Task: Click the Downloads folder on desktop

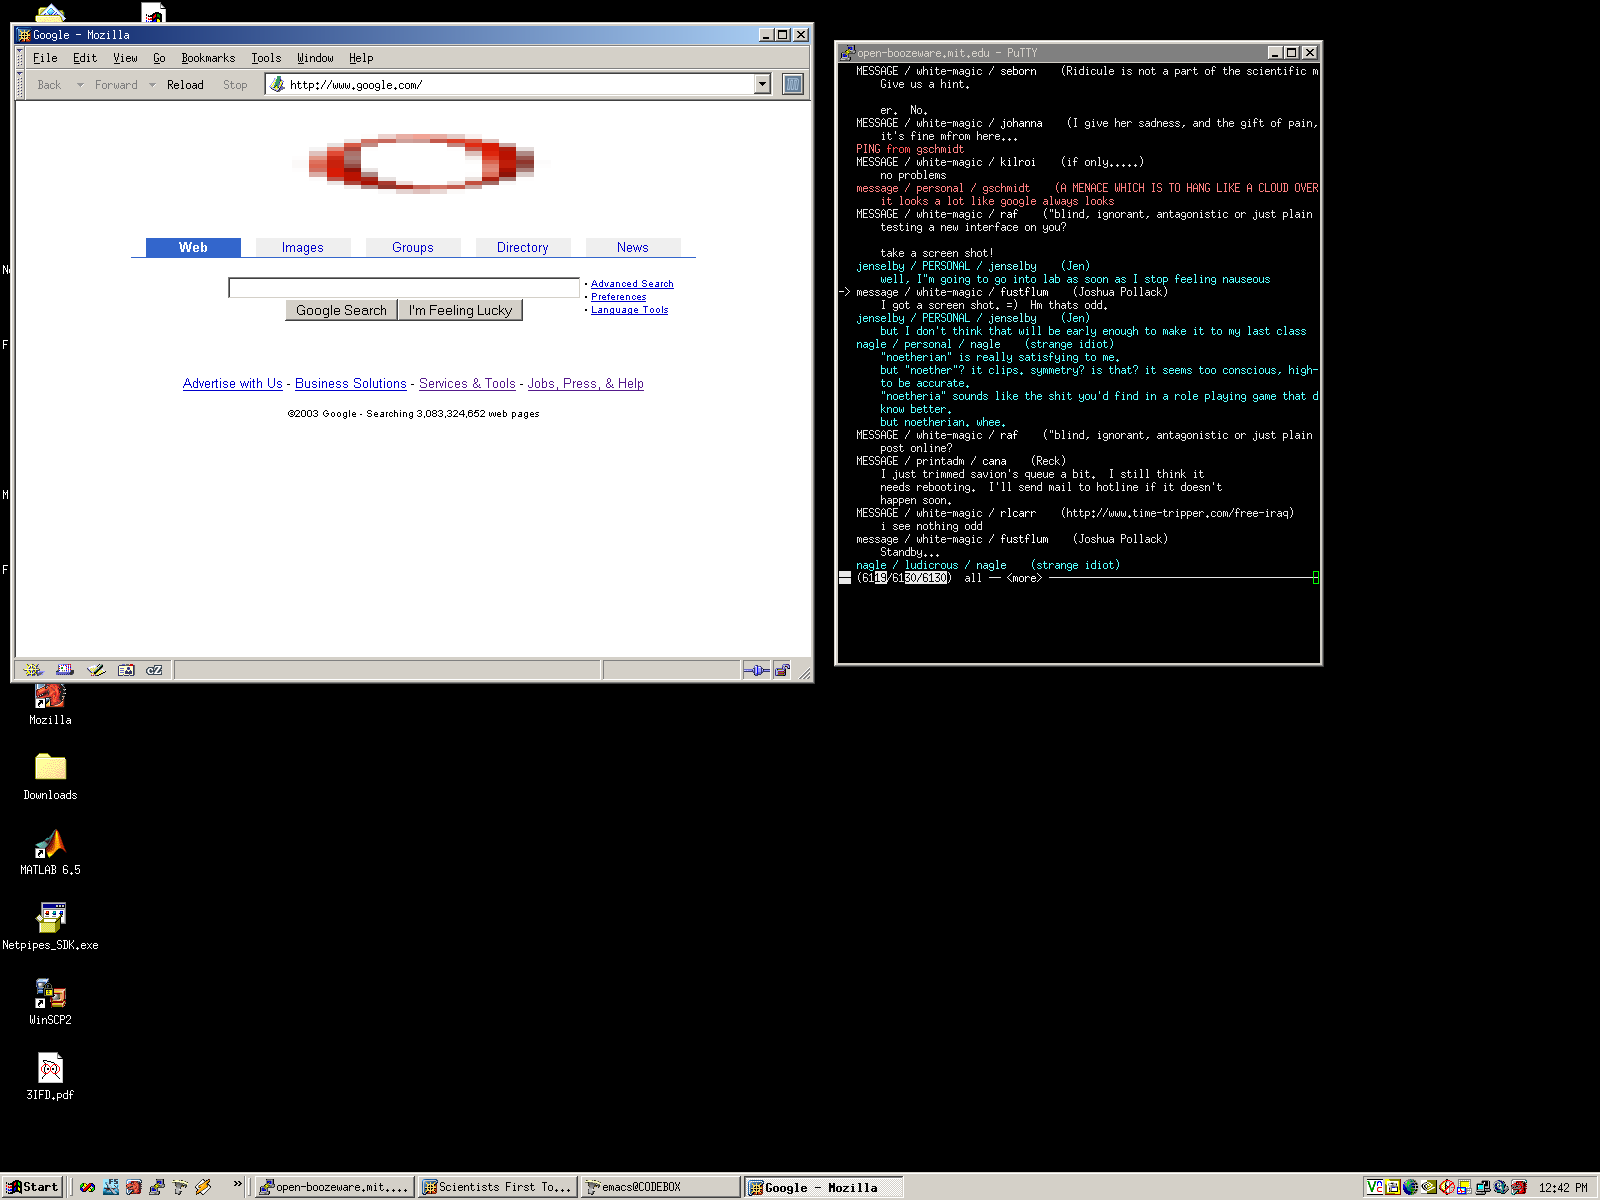Action: (x=50, y=768)
